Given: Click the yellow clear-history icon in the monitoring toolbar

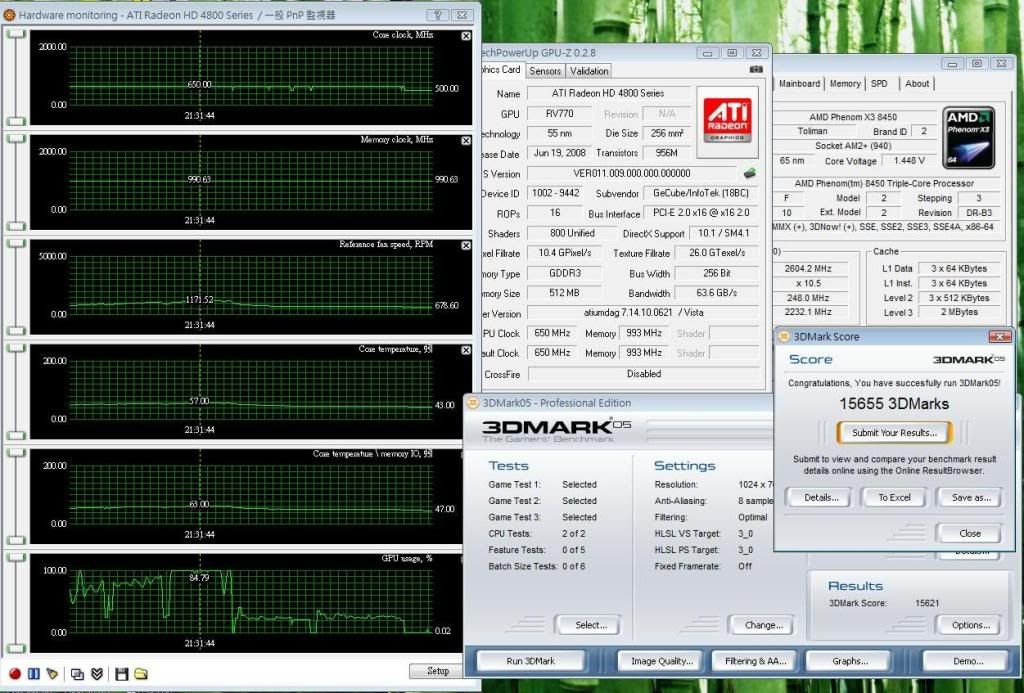Looking at the screenshot, I should tap(52, 673).
